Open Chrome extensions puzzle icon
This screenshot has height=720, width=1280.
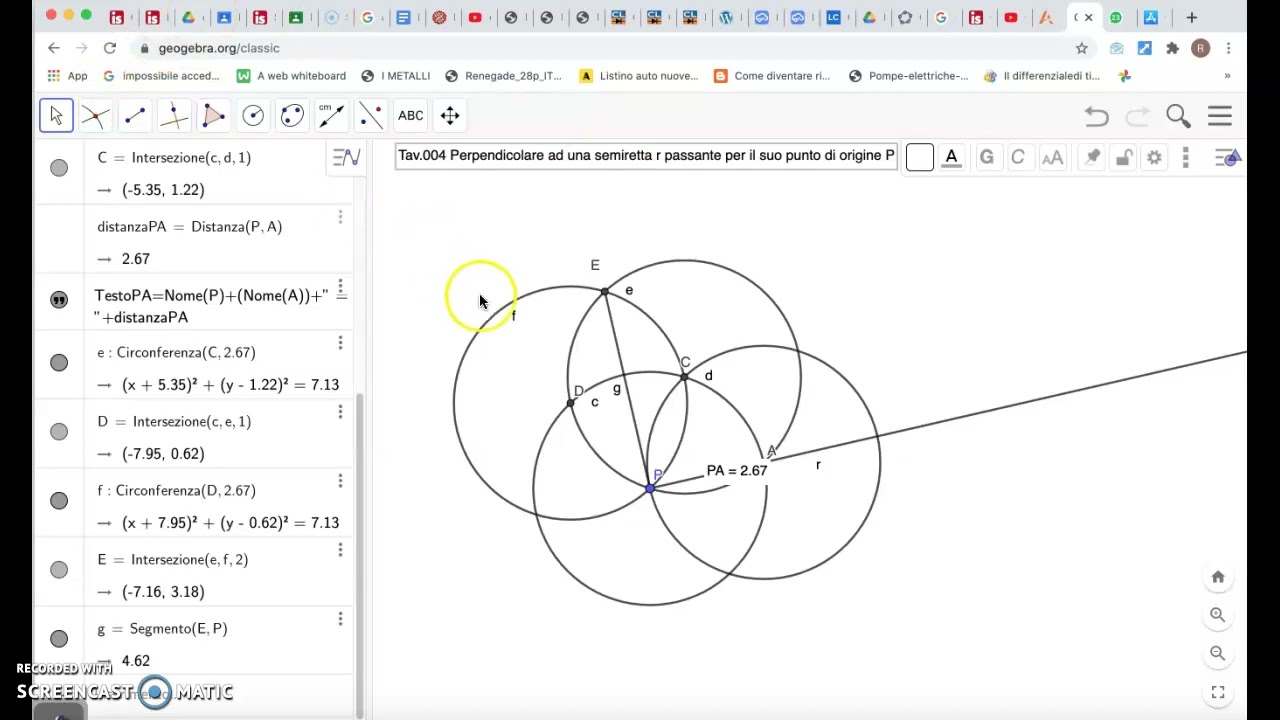click(1172, 48)
